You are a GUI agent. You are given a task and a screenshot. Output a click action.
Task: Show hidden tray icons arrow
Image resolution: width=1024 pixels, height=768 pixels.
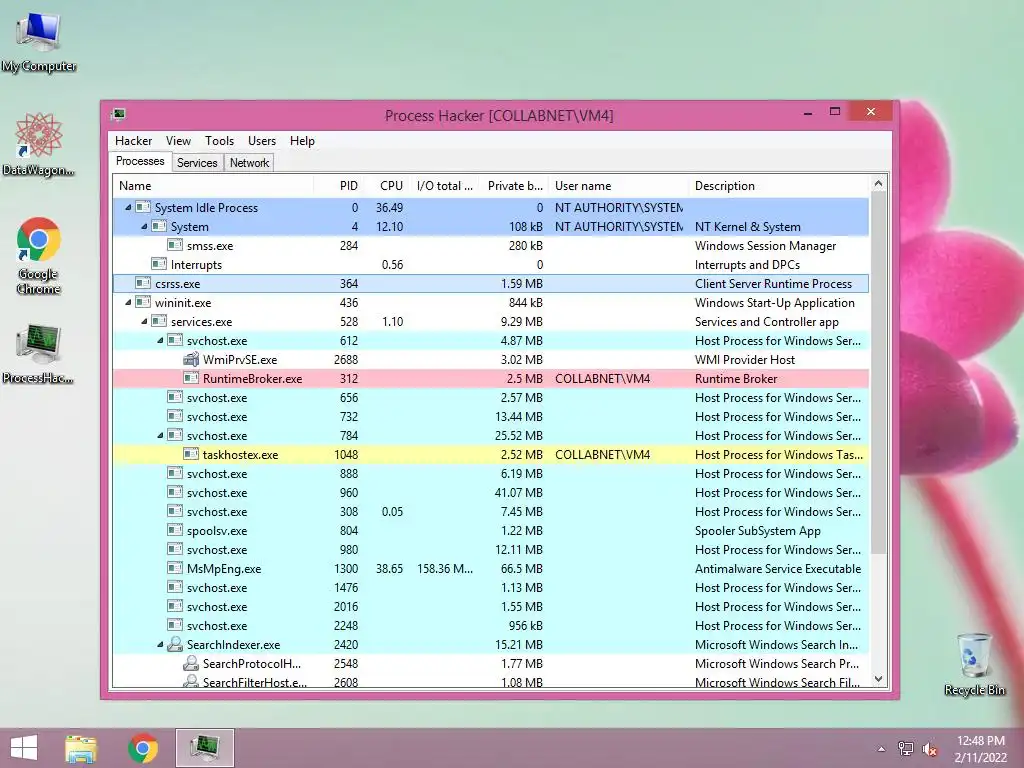pos(881,749)
